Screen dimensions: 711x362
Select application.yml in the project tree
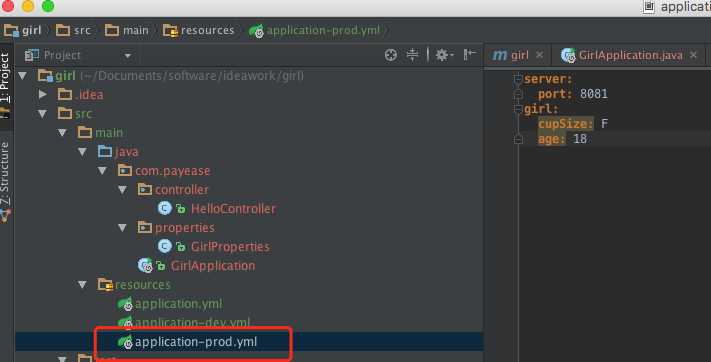[179, 304]
